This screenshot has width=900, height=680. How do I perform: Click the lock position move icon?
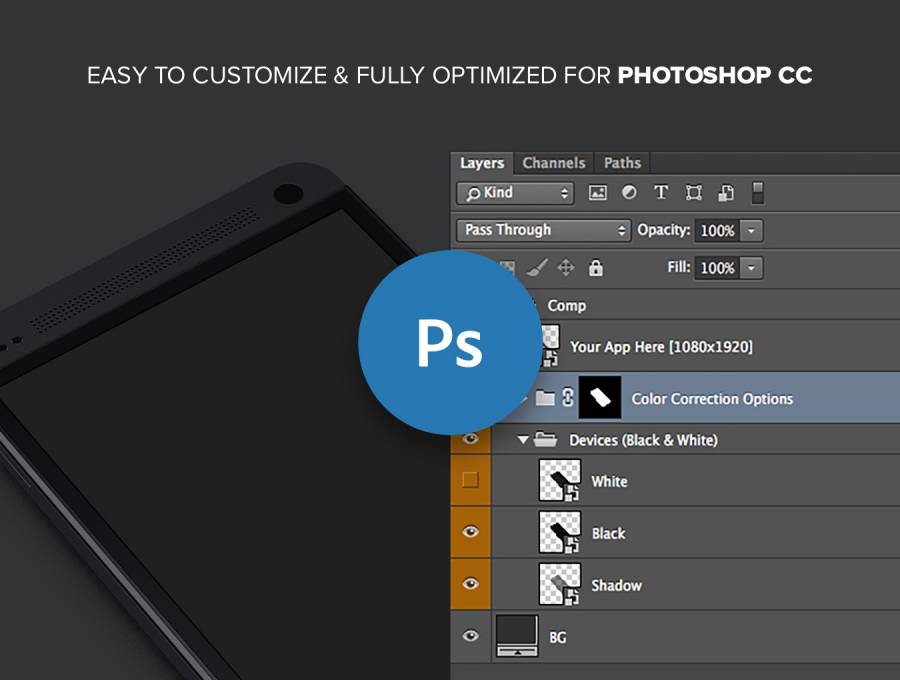point(566,268)
